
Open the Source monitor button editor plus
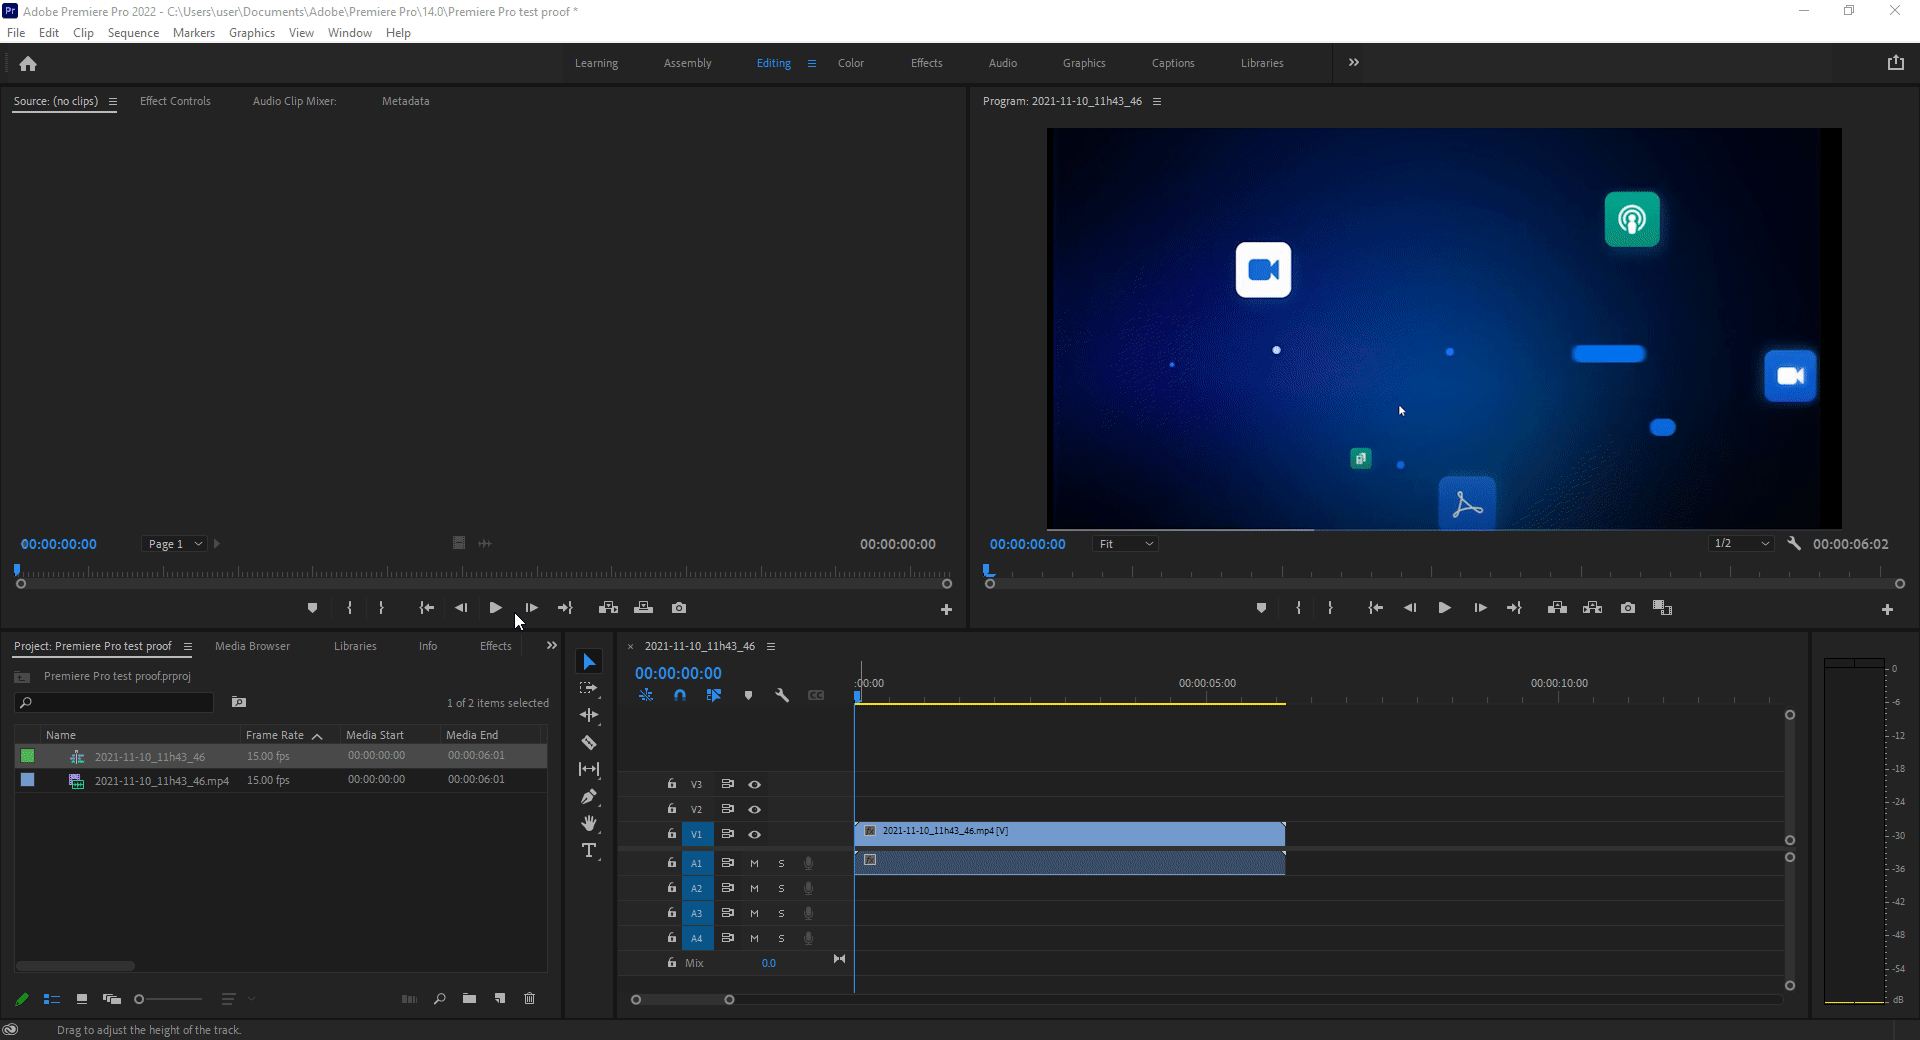click(x=946, y=609)
